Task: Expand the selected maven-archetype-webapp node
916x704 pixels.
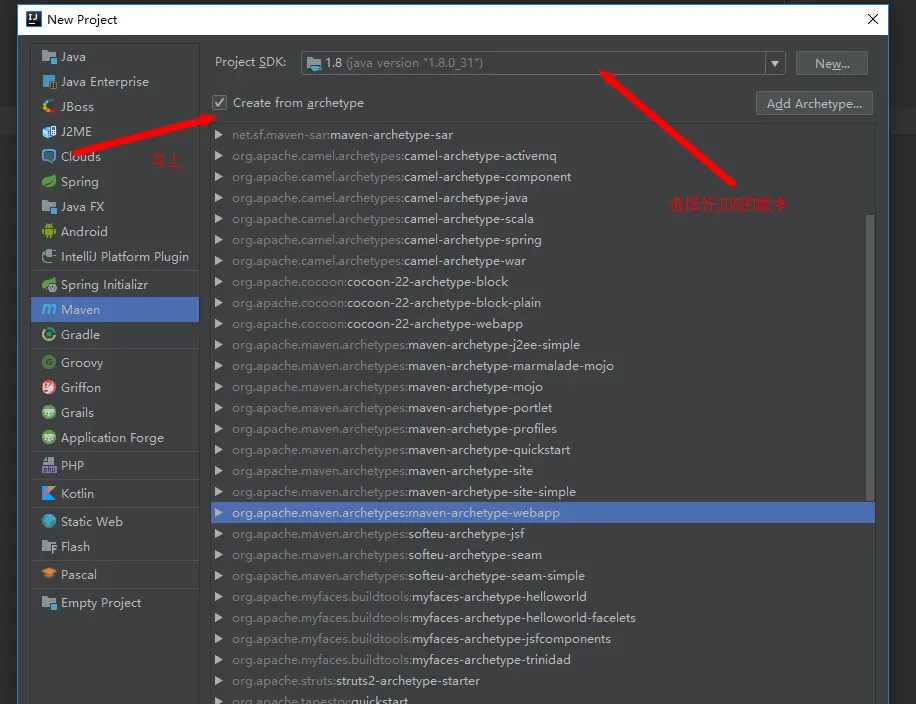Action: coord(218,513)
